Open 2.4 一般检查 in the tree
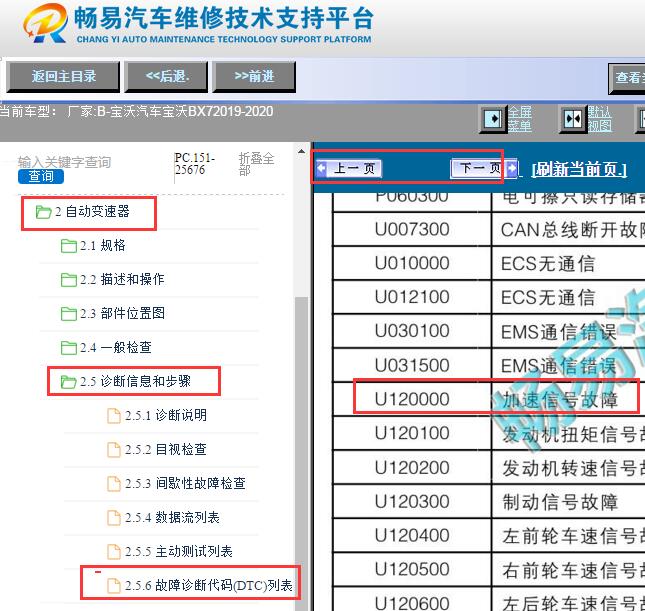The height and width of the screenshot is (611, 645). click(x=116, y=348)
